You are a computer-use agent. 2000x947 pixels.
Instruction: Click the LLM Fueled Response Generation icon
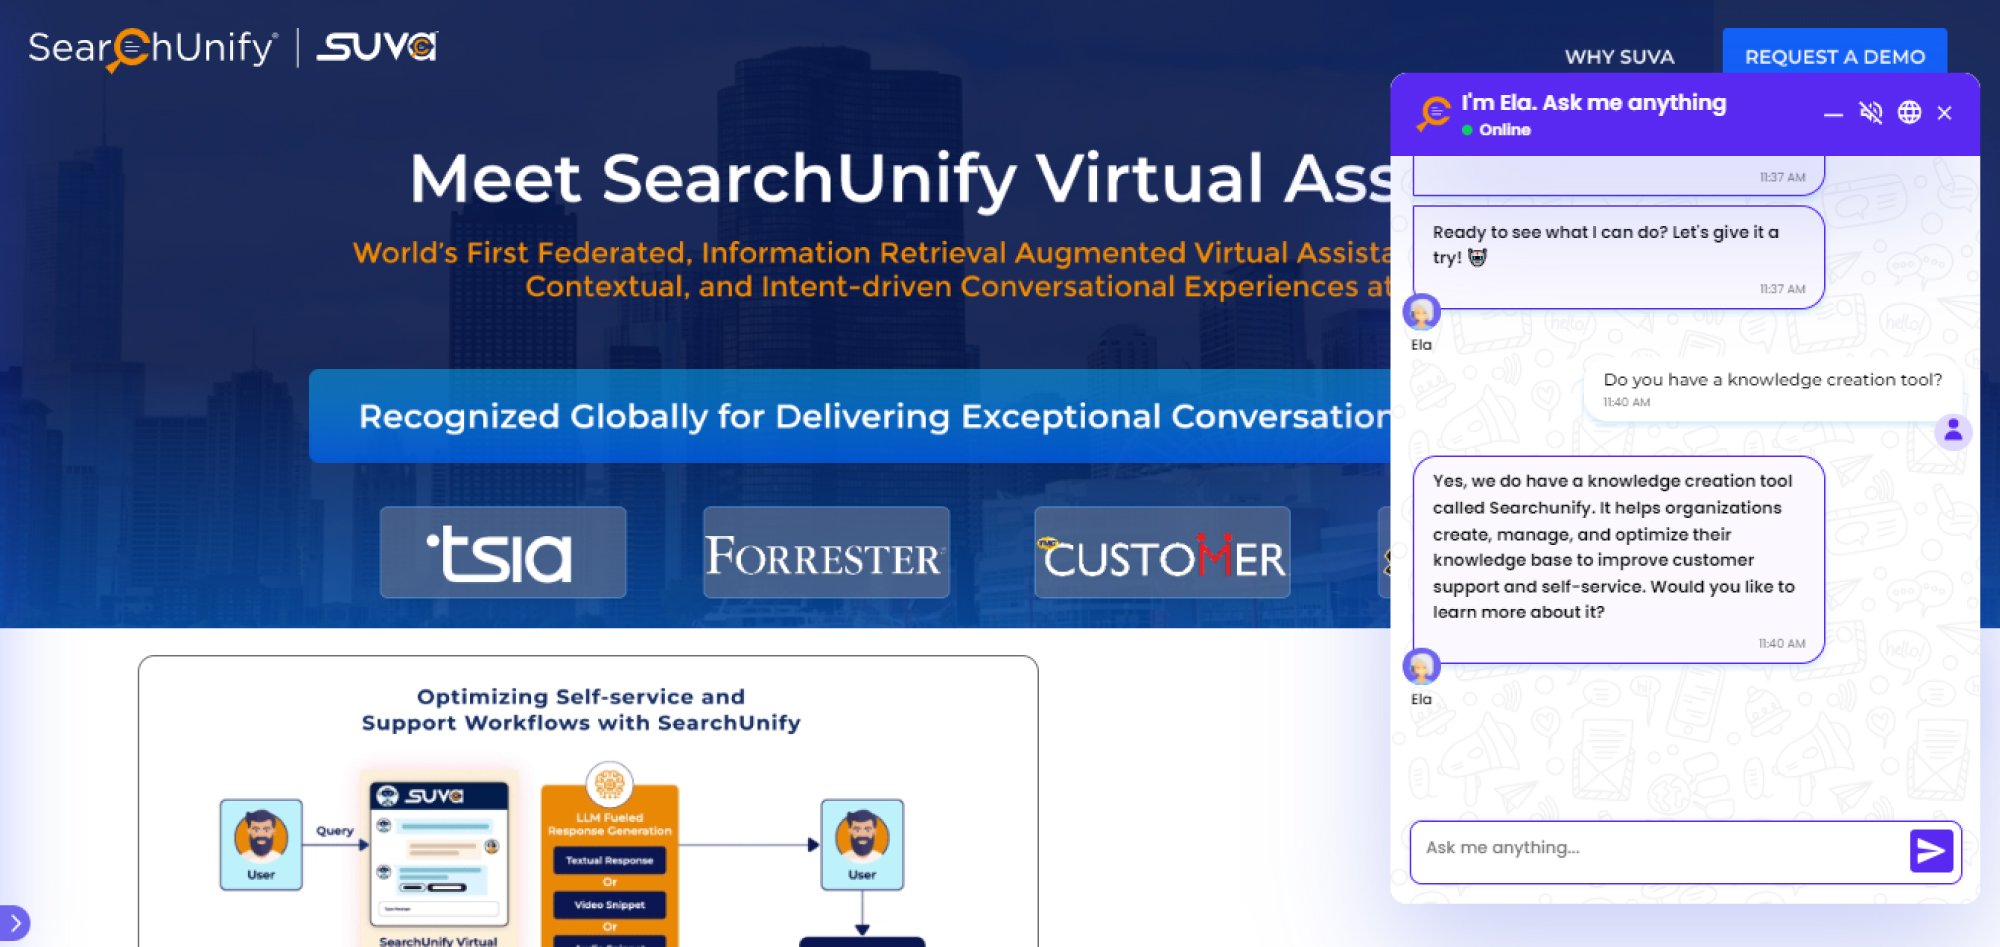(x=609, y=784)
